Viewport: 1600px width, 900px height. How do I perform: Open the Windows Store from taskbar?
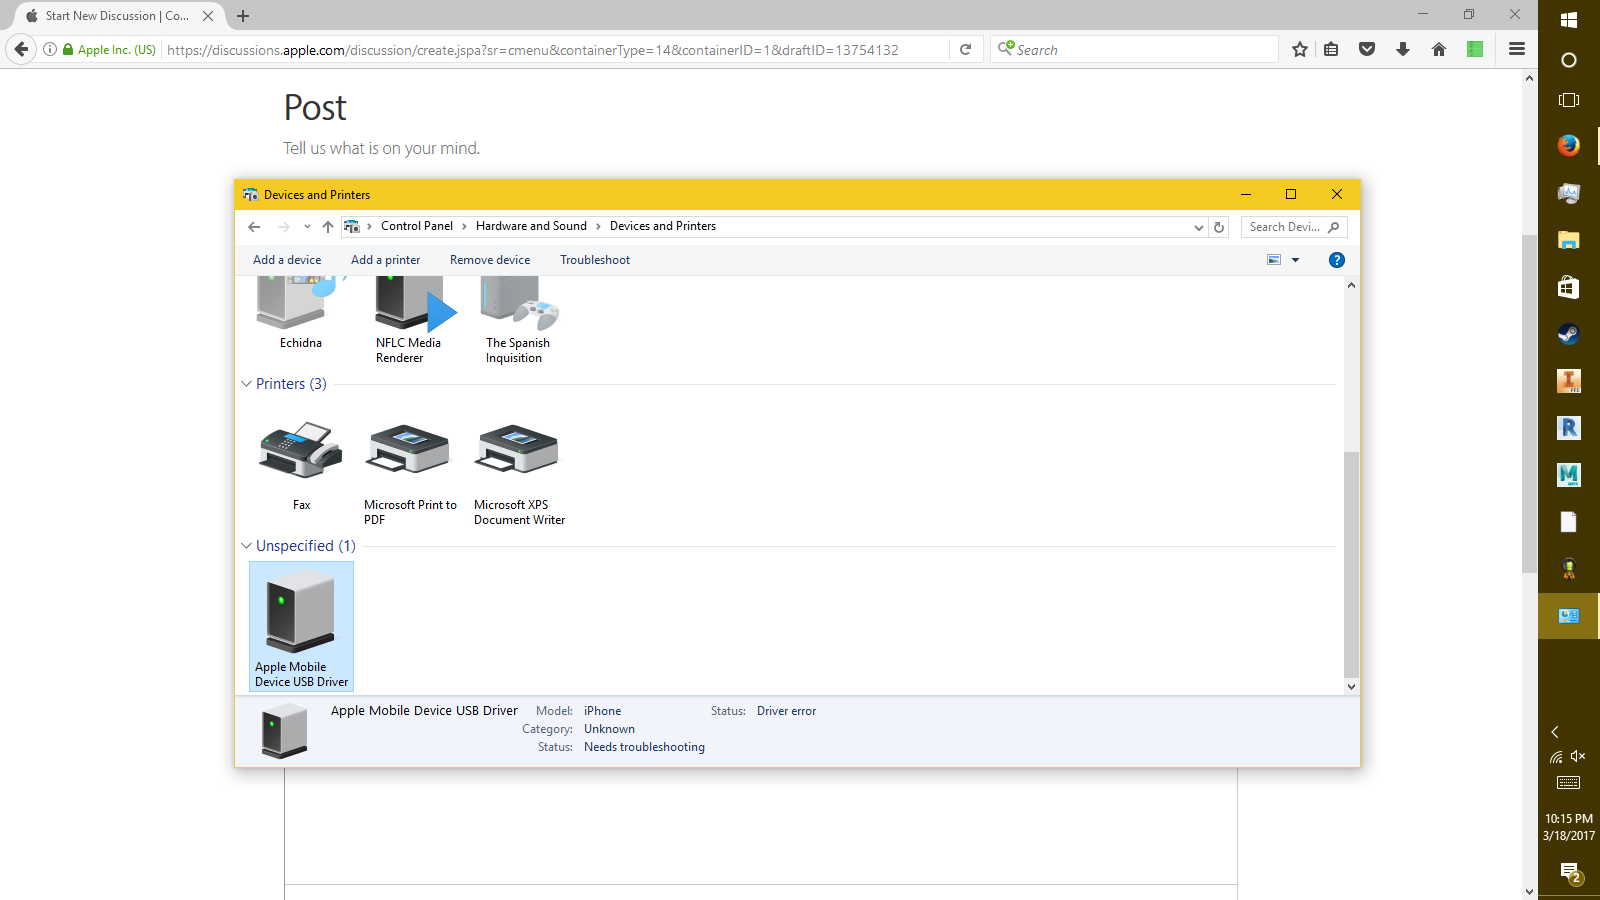click(1569, 287)
